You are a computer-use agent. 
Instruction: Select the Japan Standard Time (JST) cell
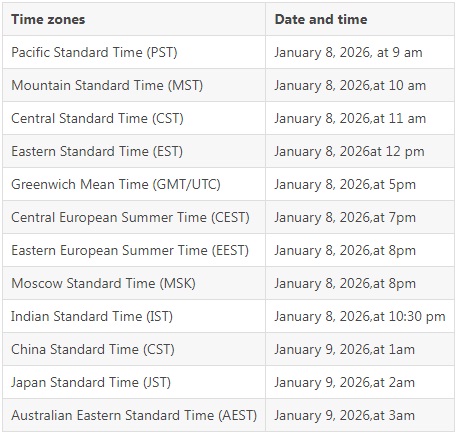[134, 382]
